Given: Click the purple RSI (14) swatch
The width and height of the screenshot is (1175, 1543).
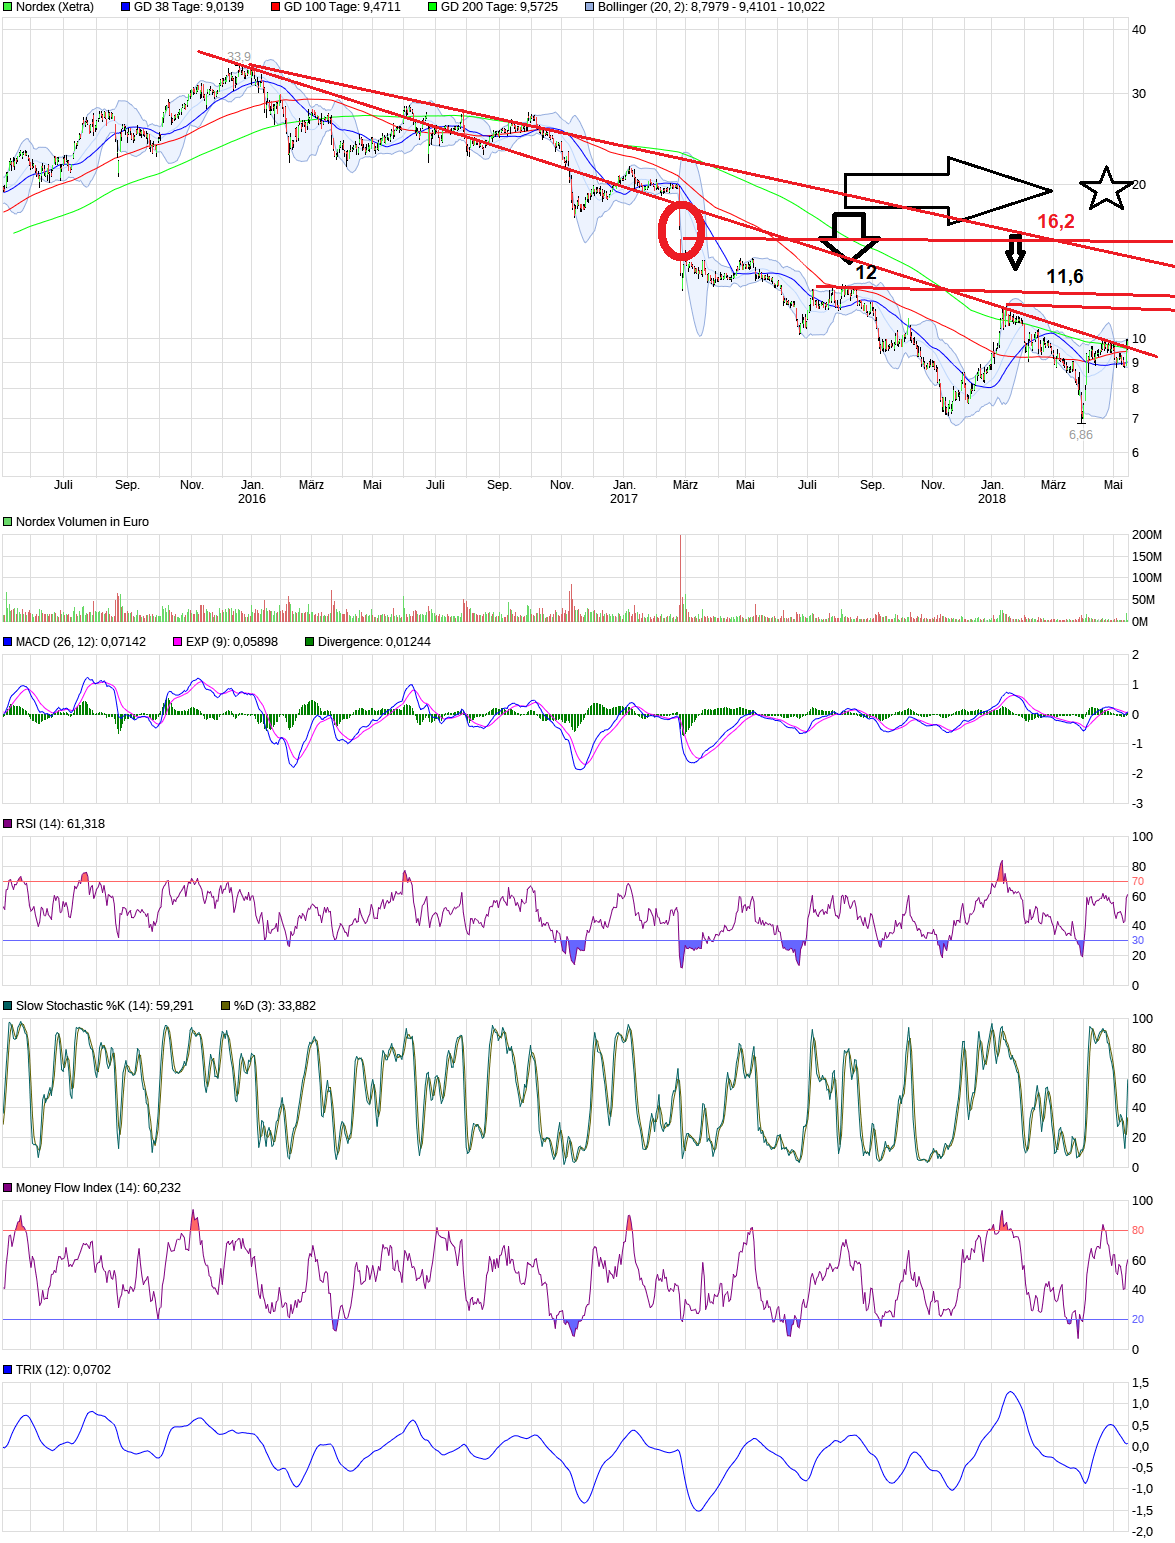Looking at the screenshot, I should (x=8, y=824).
